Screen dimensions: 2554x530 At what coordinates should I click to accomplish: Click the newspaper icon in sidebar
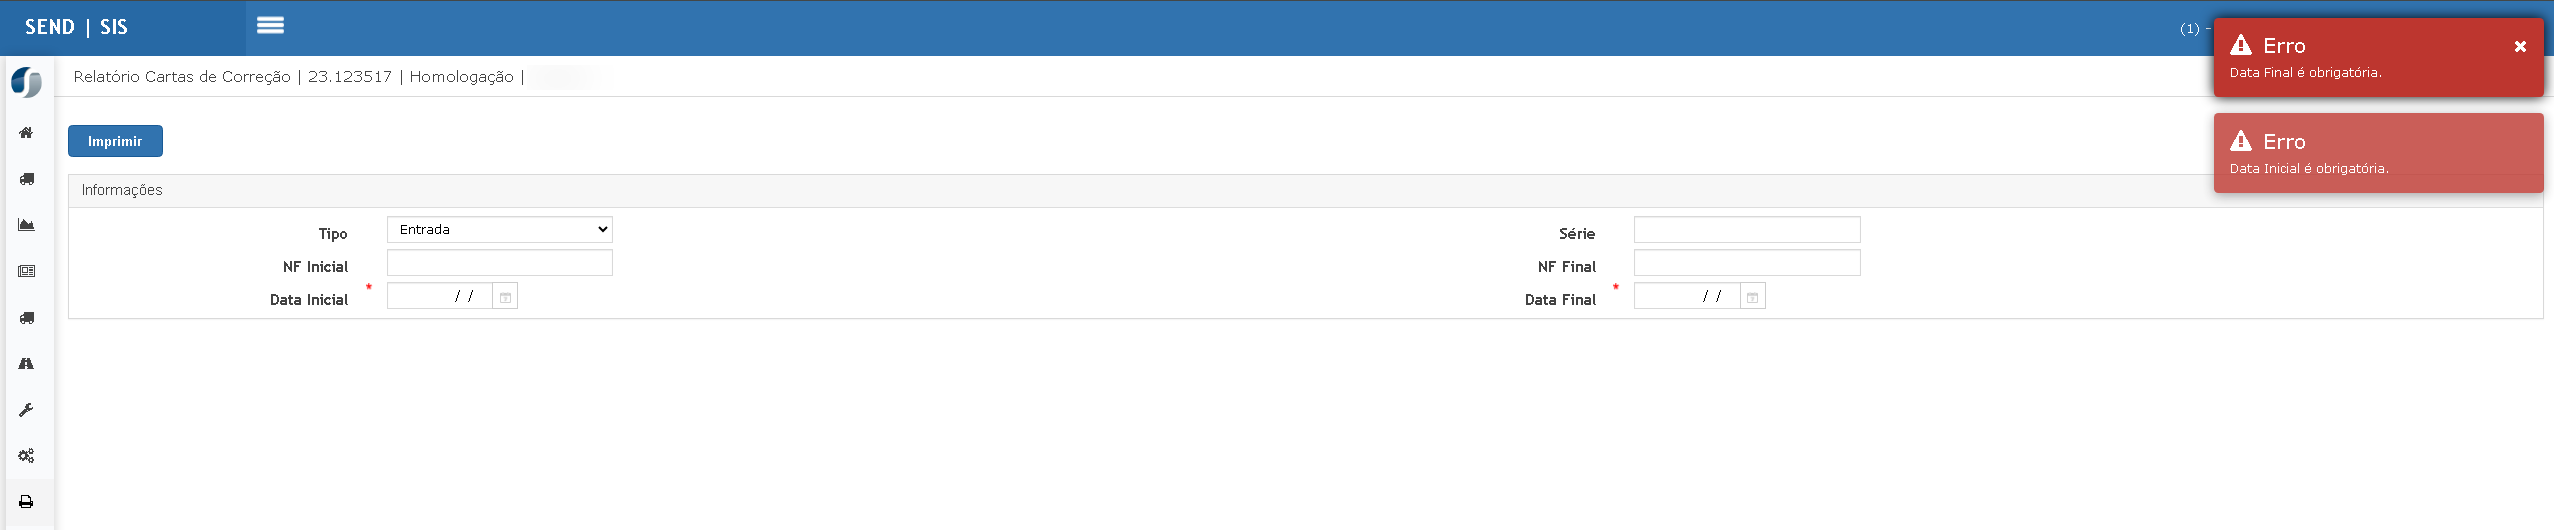[x=26, y=271]
